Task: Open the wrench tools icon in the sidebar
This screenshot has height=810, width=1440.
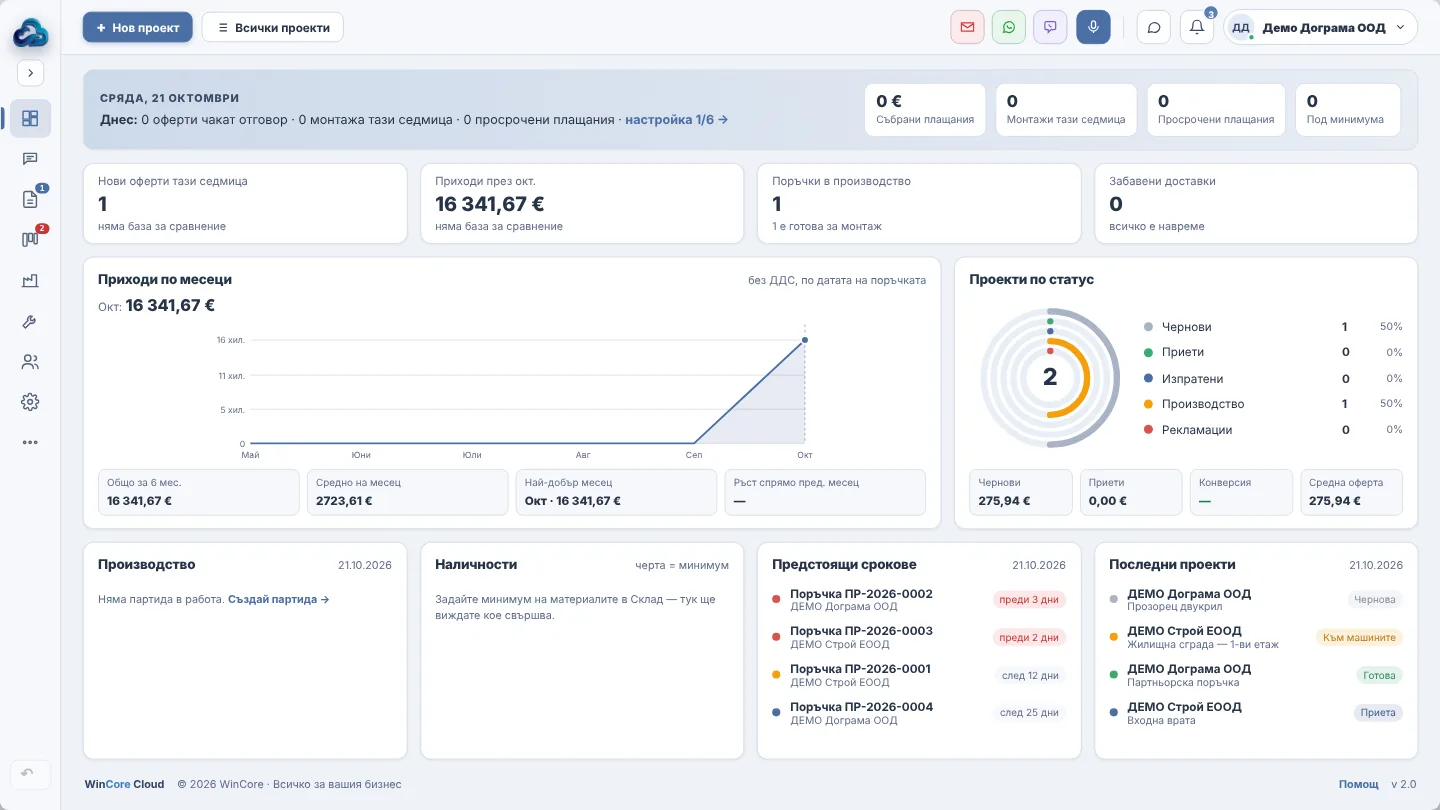Action: pyautogui.click(x=30, y=322)
